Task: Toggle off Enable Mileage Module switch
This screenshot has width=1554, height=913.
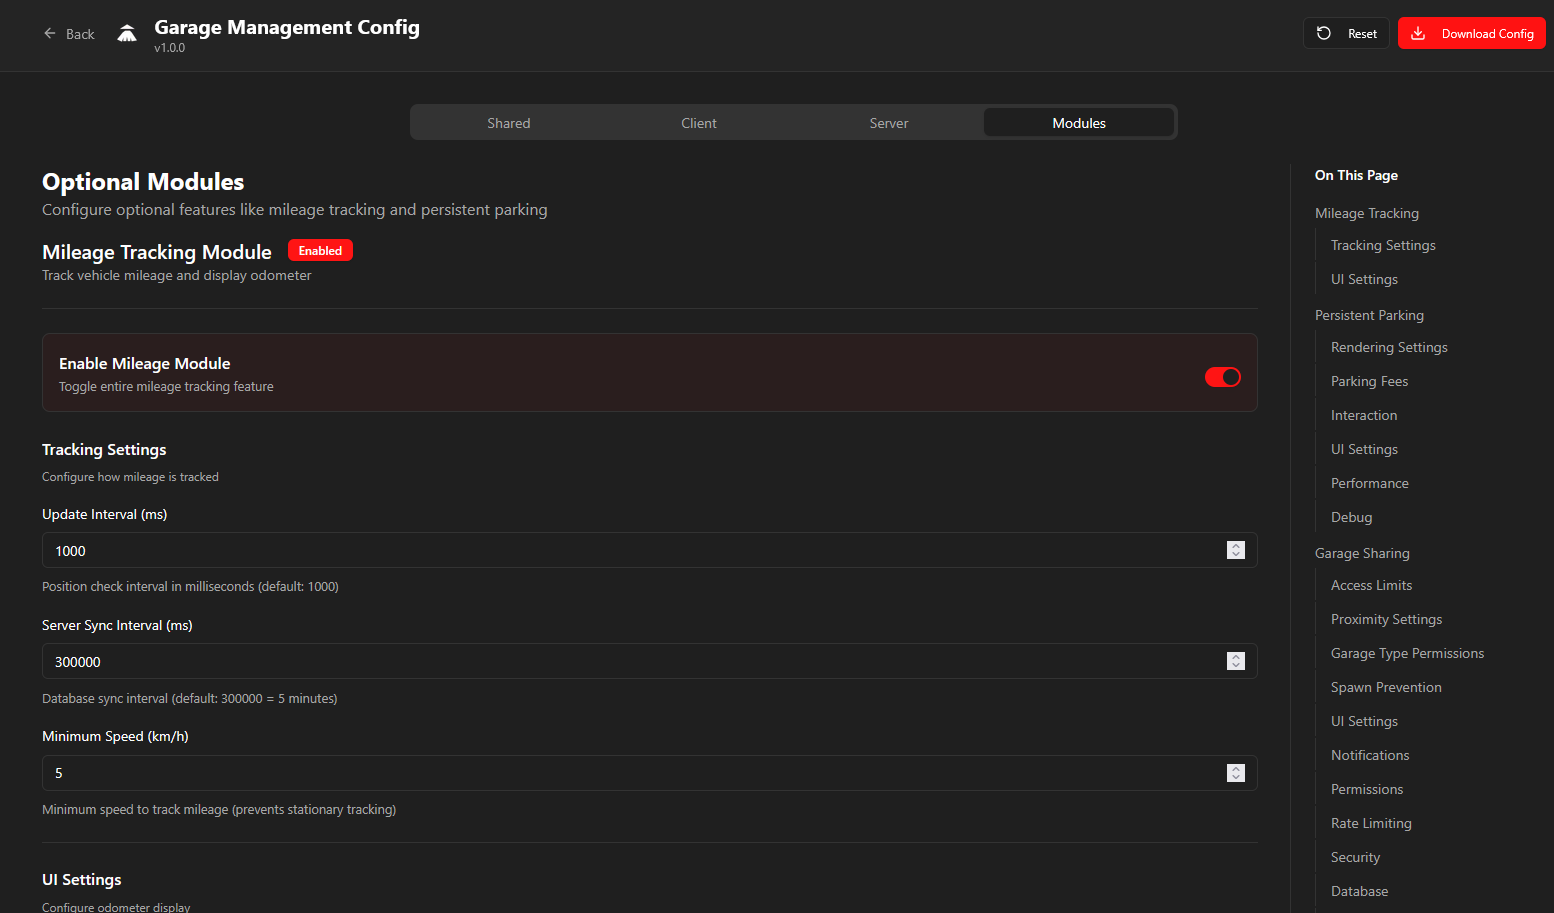Action: (x=1222, y=377)
